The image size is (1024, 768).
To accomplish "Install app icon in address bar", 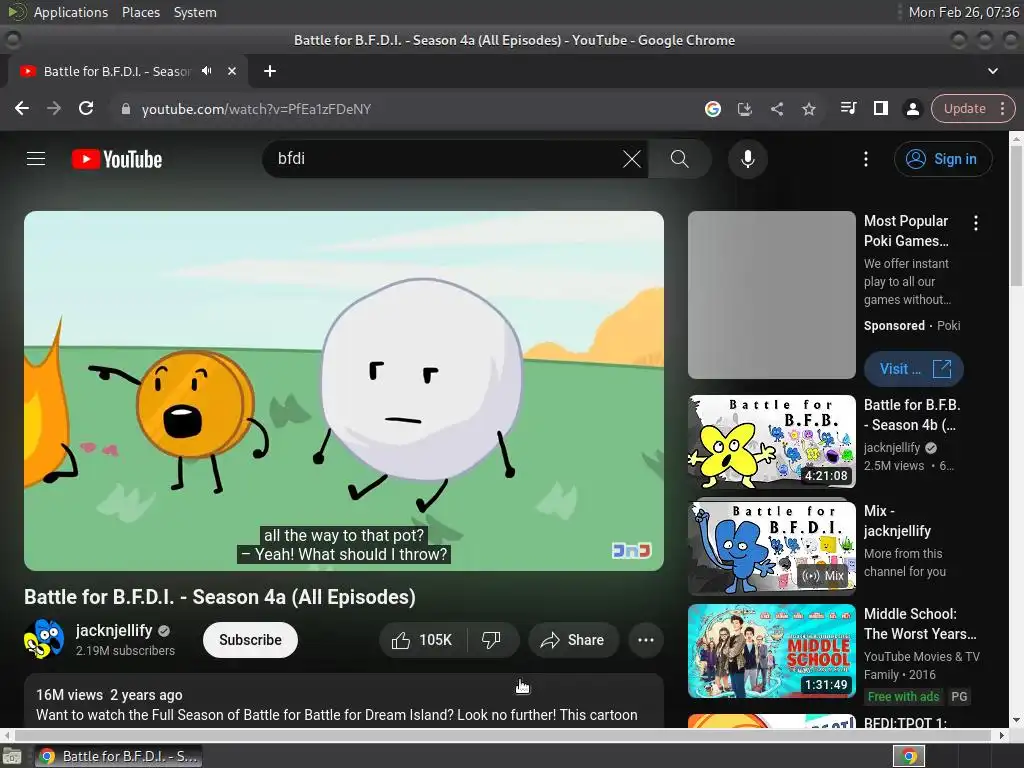I will 744,108.
